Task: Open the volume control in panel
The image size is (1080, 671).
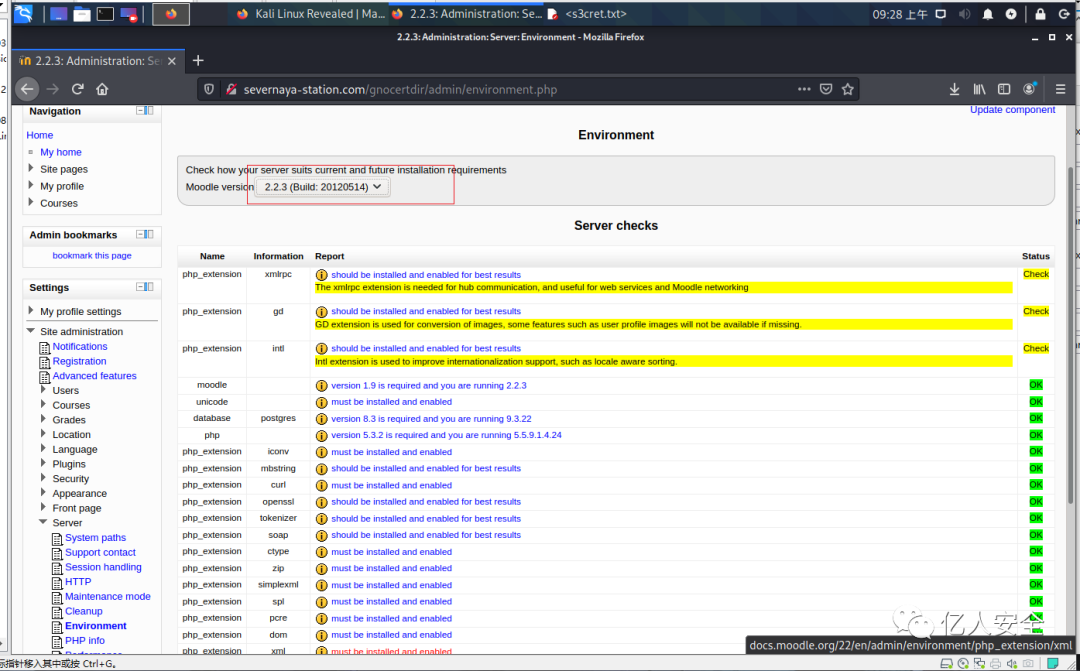Action: tap(964, 14)
